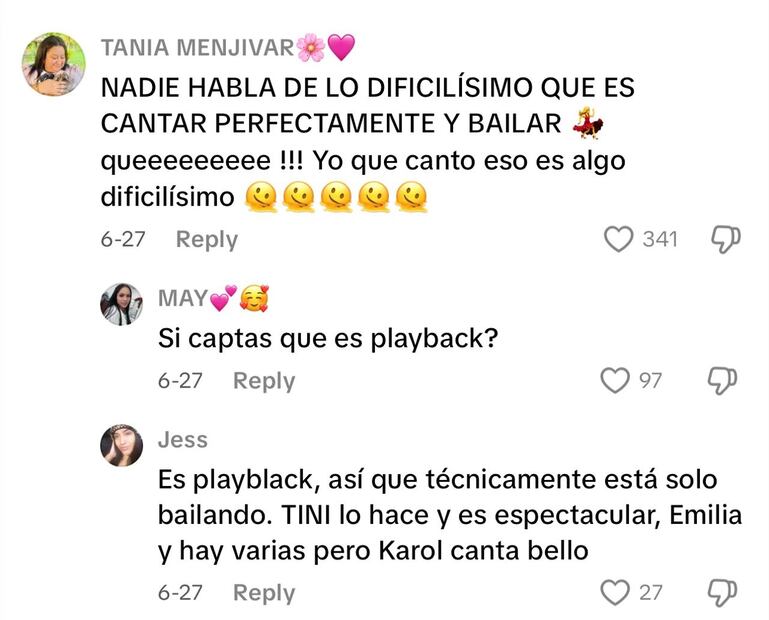769x620 pixels.
Task: Like Tania Menjivar's comment with heart icon
Action: click(618, 239)
